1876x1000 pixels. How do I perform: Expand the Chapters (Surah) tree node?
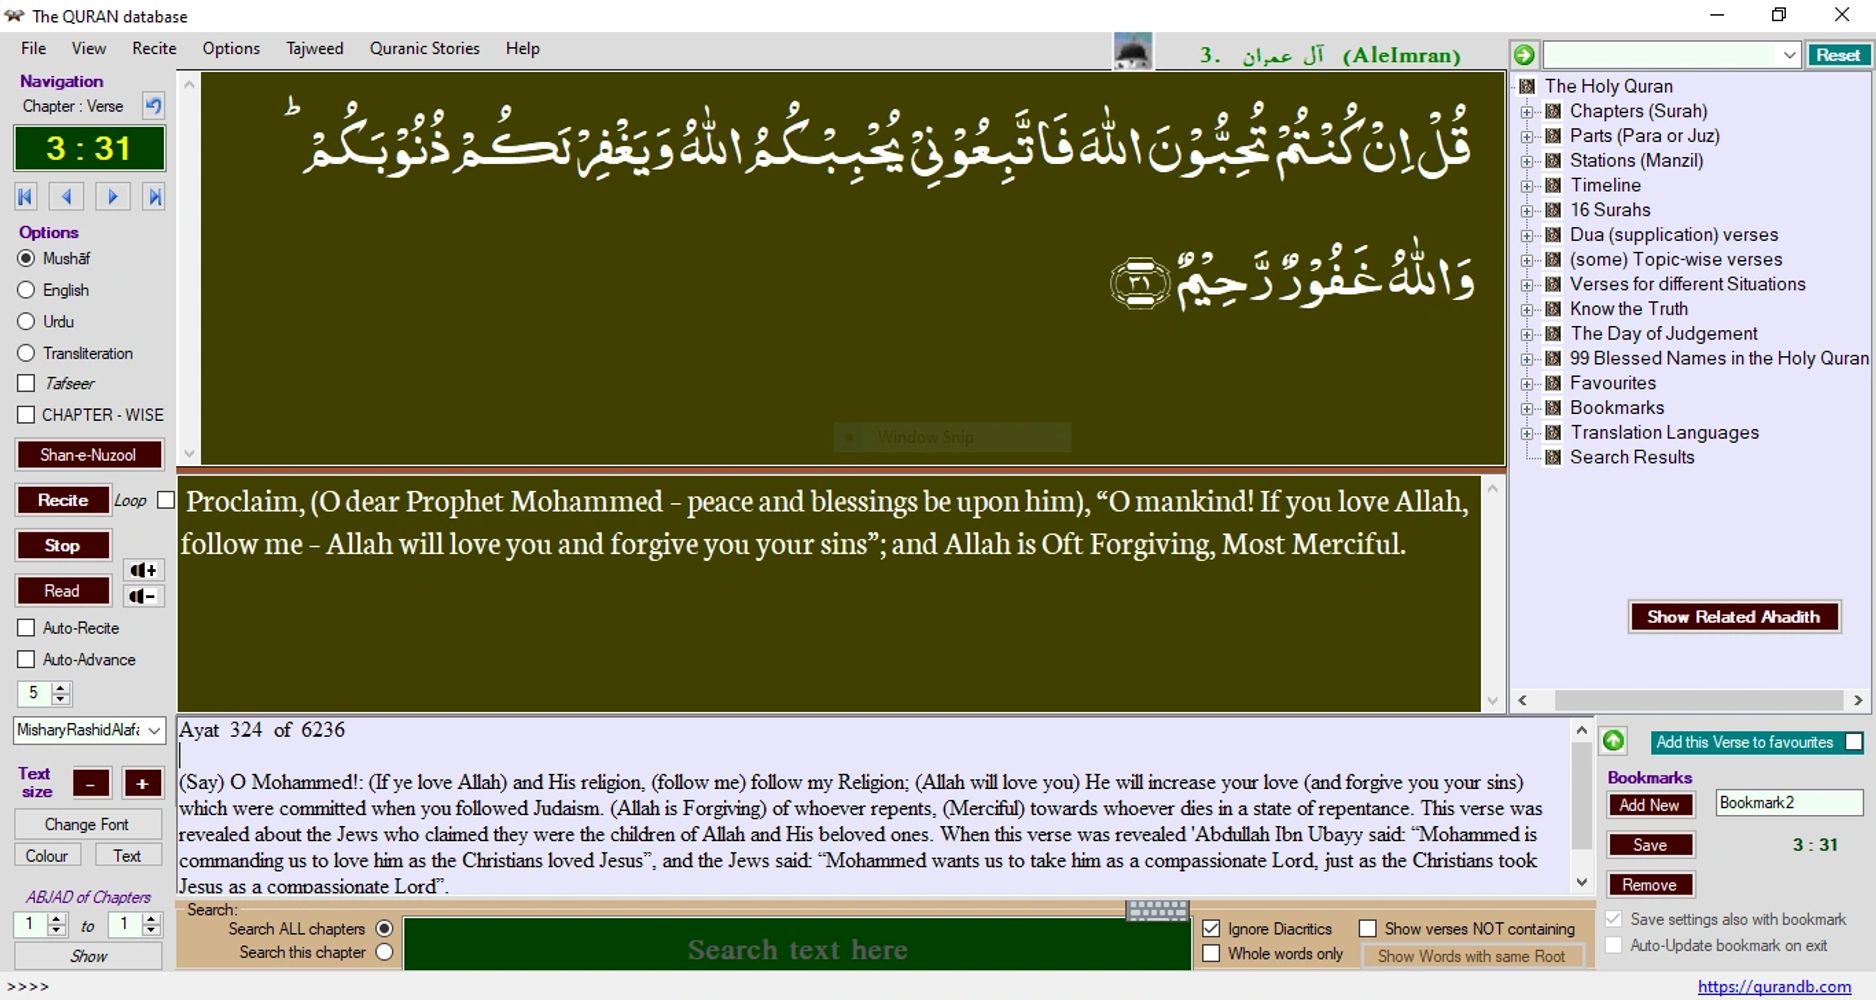1527,111
